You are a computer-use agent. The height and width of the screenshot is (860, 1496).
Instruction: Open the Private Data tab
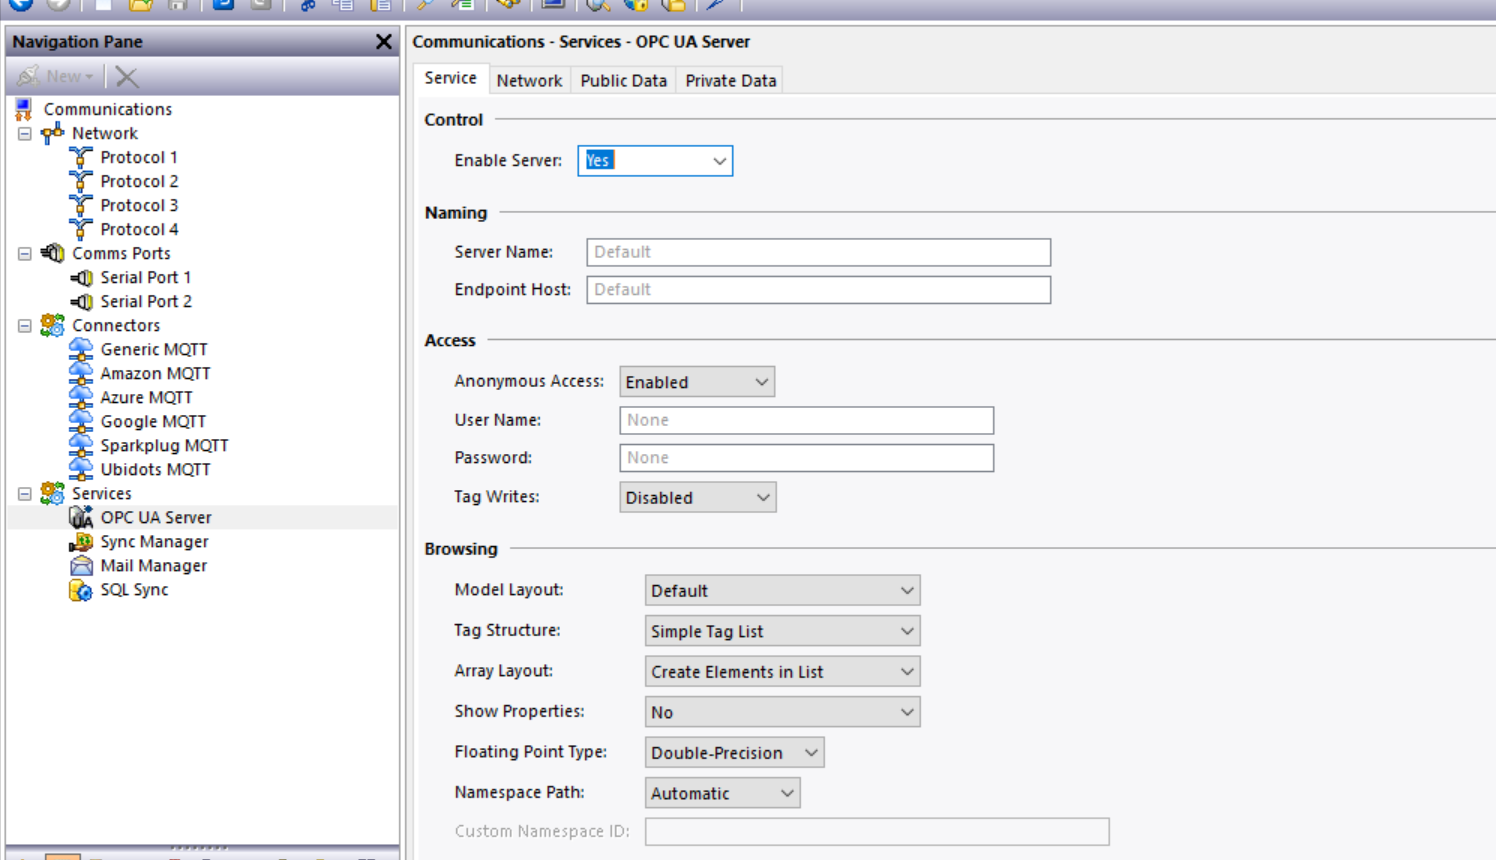(730, 81)
